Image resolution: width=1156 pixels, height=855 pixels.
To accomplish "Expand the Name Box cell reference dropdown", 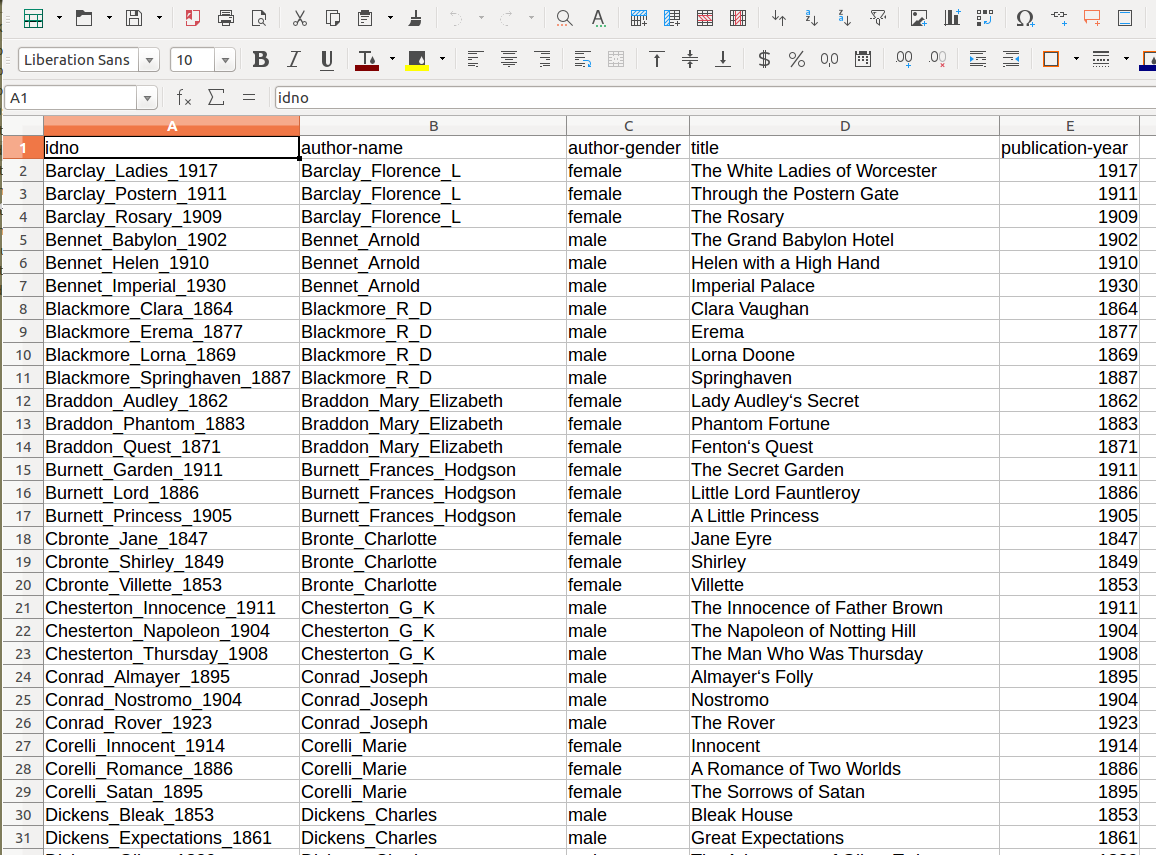I will [149, 98].
